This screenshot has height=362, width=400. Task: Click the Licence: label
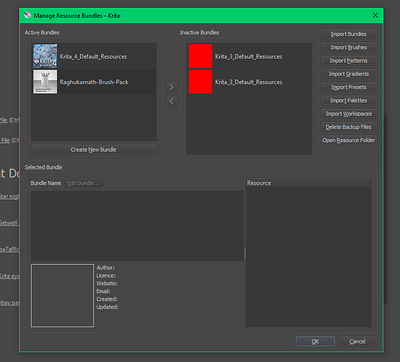point(106,276)
